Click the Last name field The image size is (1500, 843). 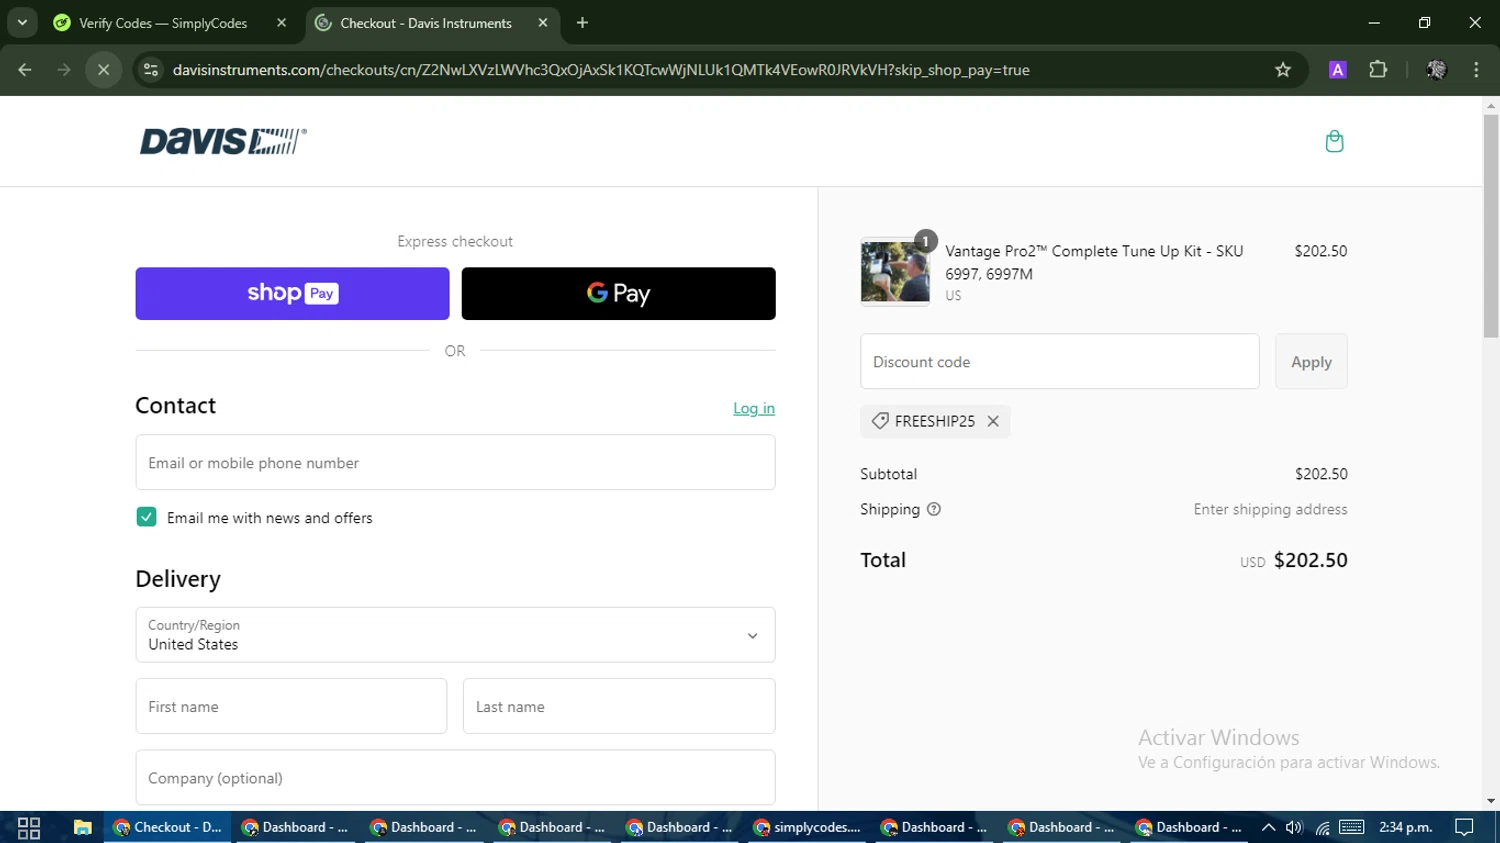point(619,706)
